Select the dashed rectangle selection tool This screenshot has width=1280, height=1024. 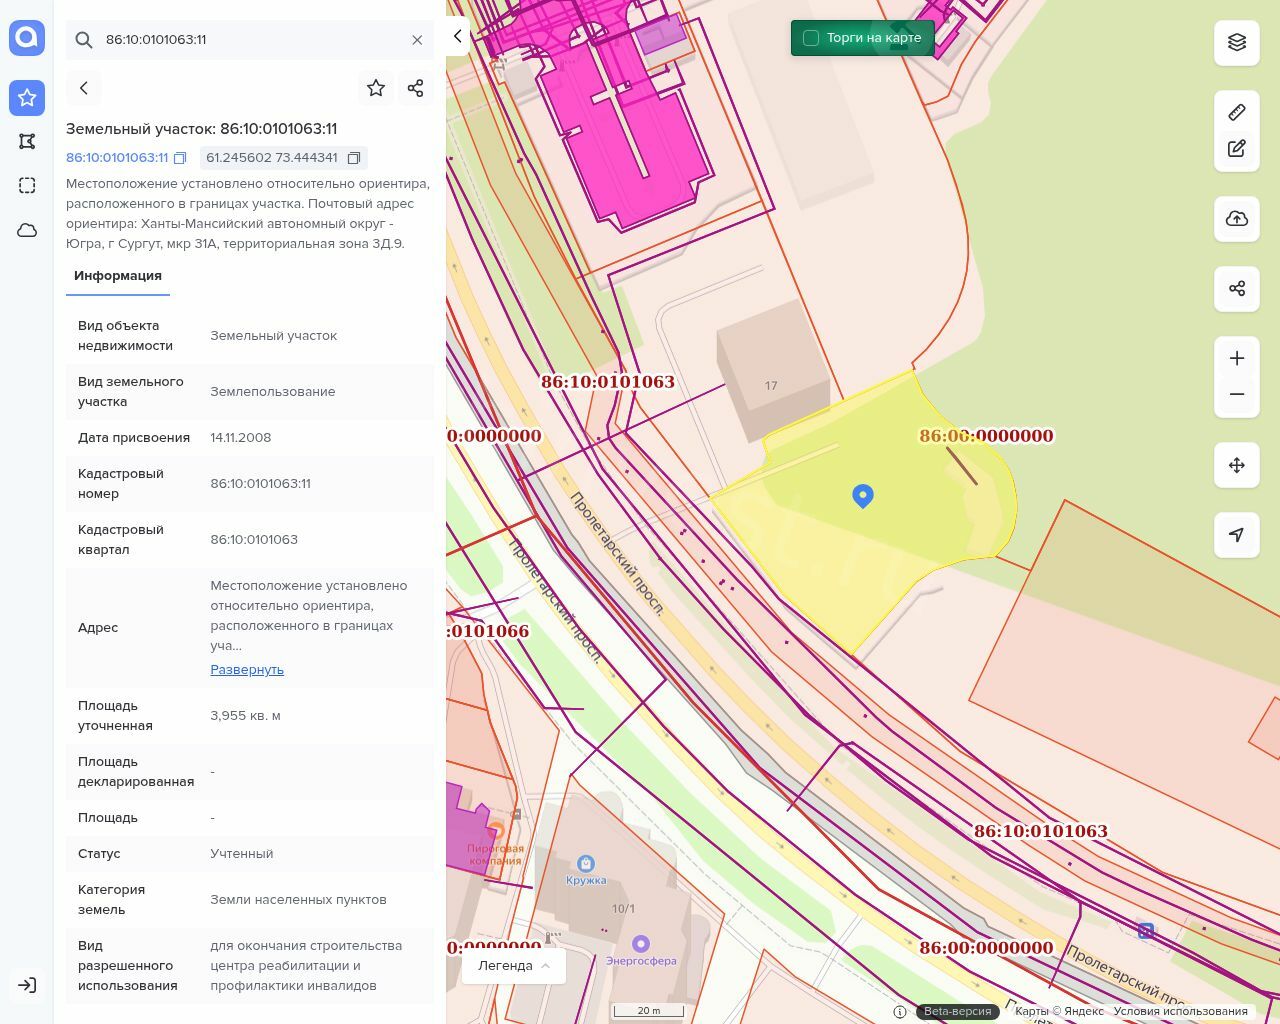click(27, 186)
